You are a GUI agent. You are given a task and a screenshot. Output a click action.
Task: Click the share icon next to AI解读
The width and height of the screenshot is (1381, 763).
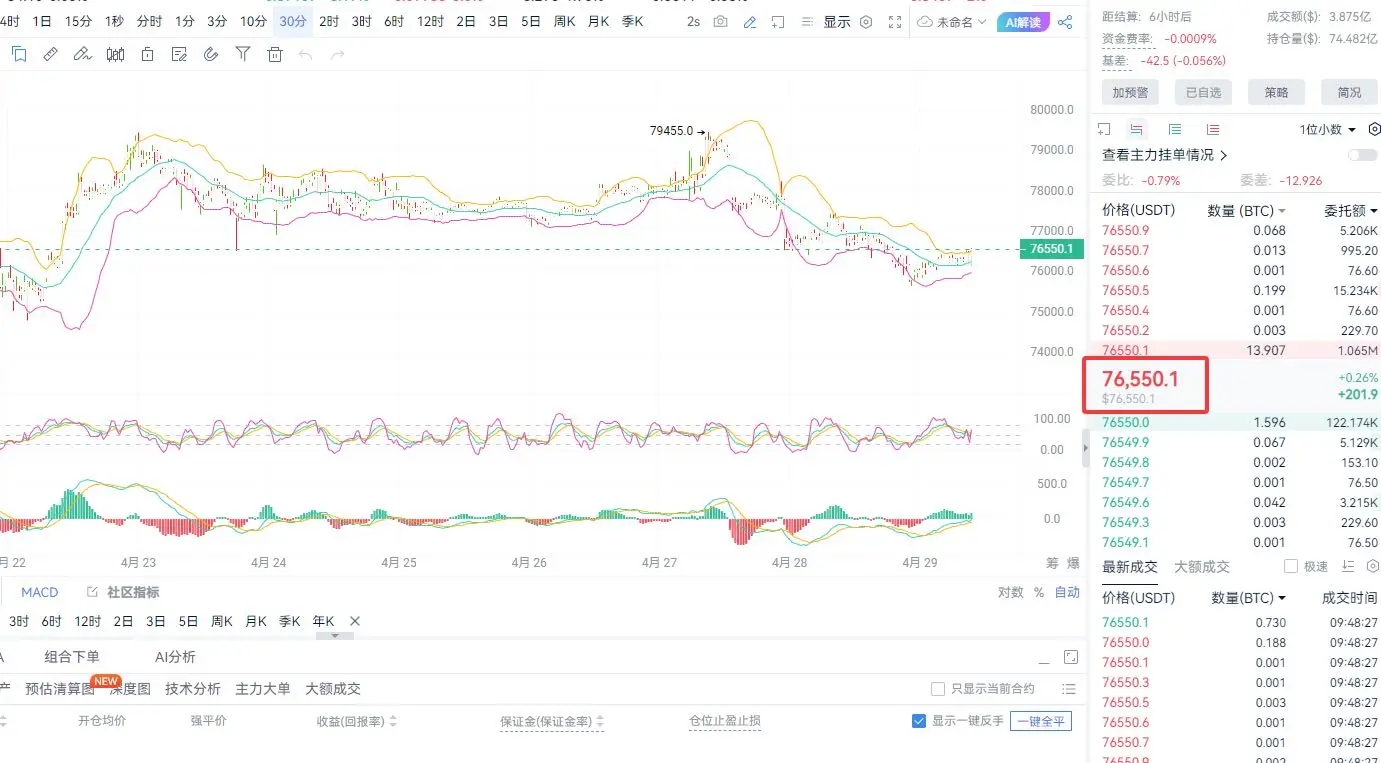point(1065,21)
